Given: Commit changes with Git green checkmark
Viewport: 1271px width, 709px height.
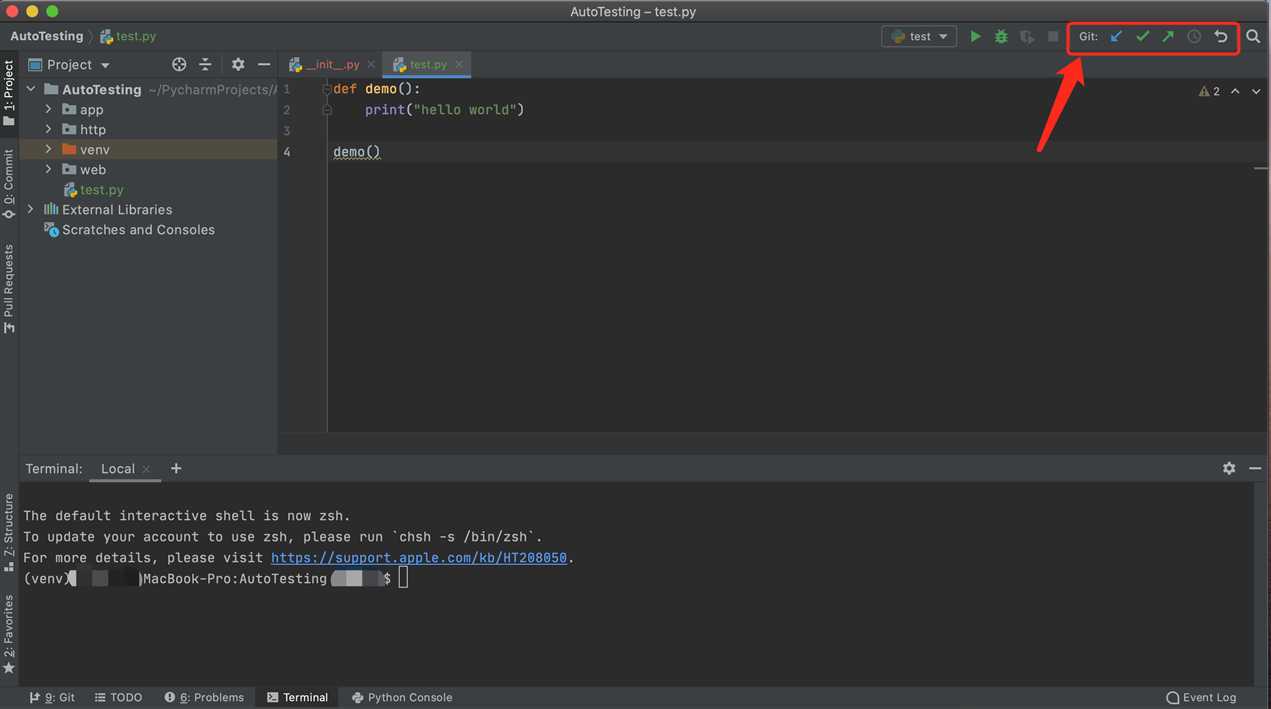Looking at the screenshot, I should 1142,36.
